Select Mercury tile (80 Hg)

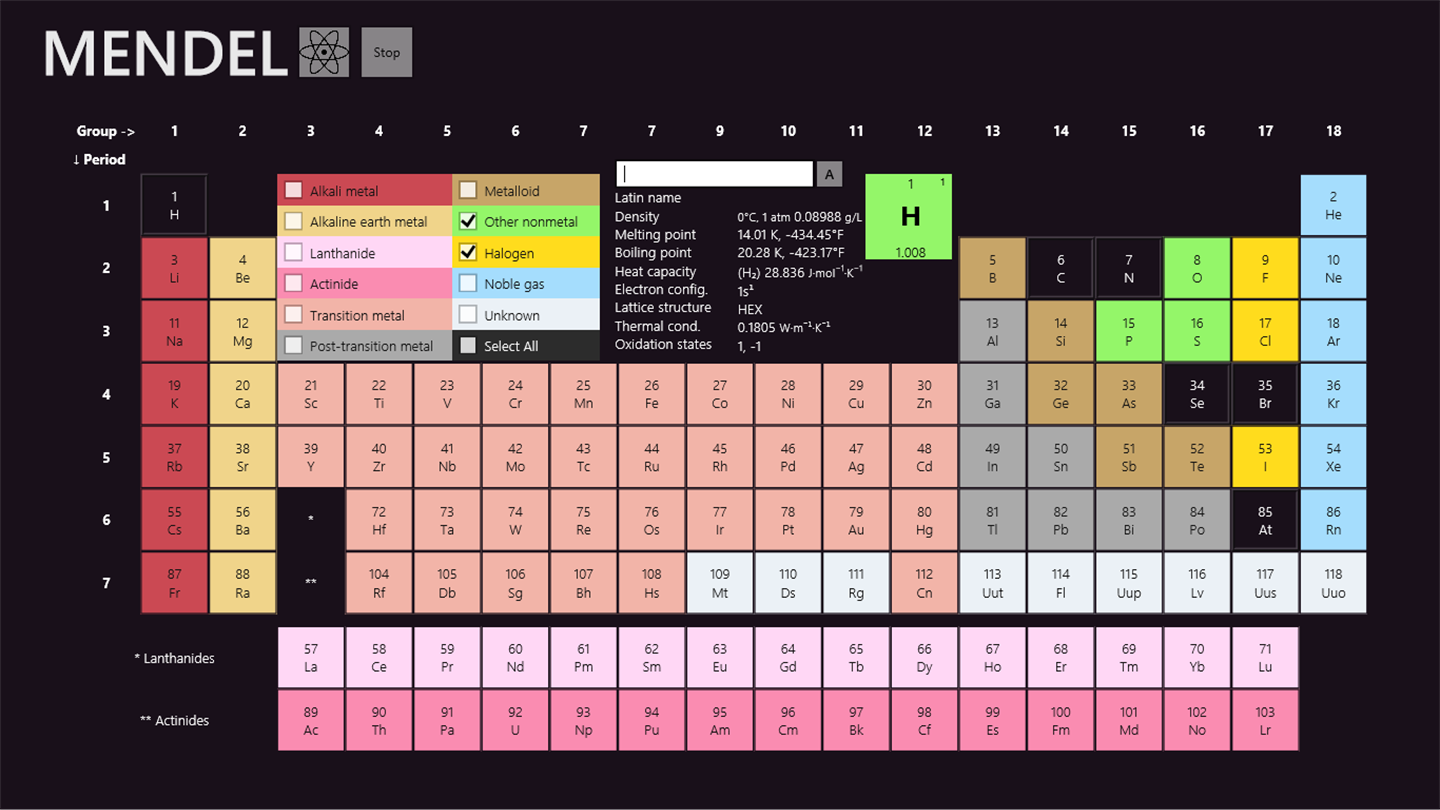click(x=924, y=520)
